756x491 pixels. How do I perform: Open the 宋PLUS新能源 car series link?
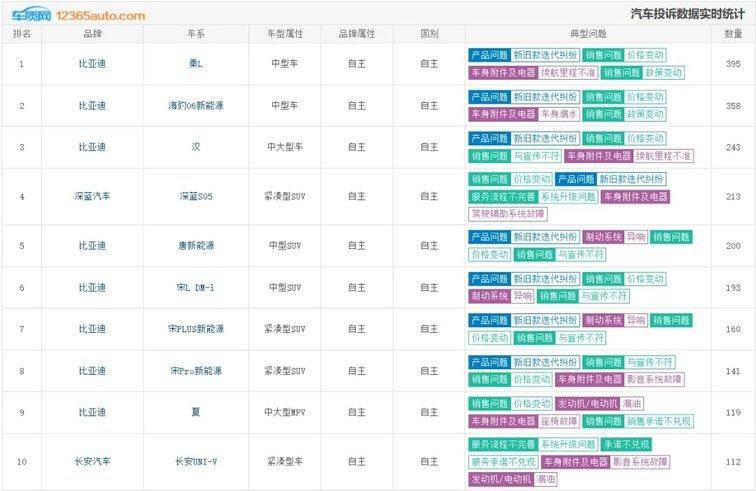(x=196, y=329)
